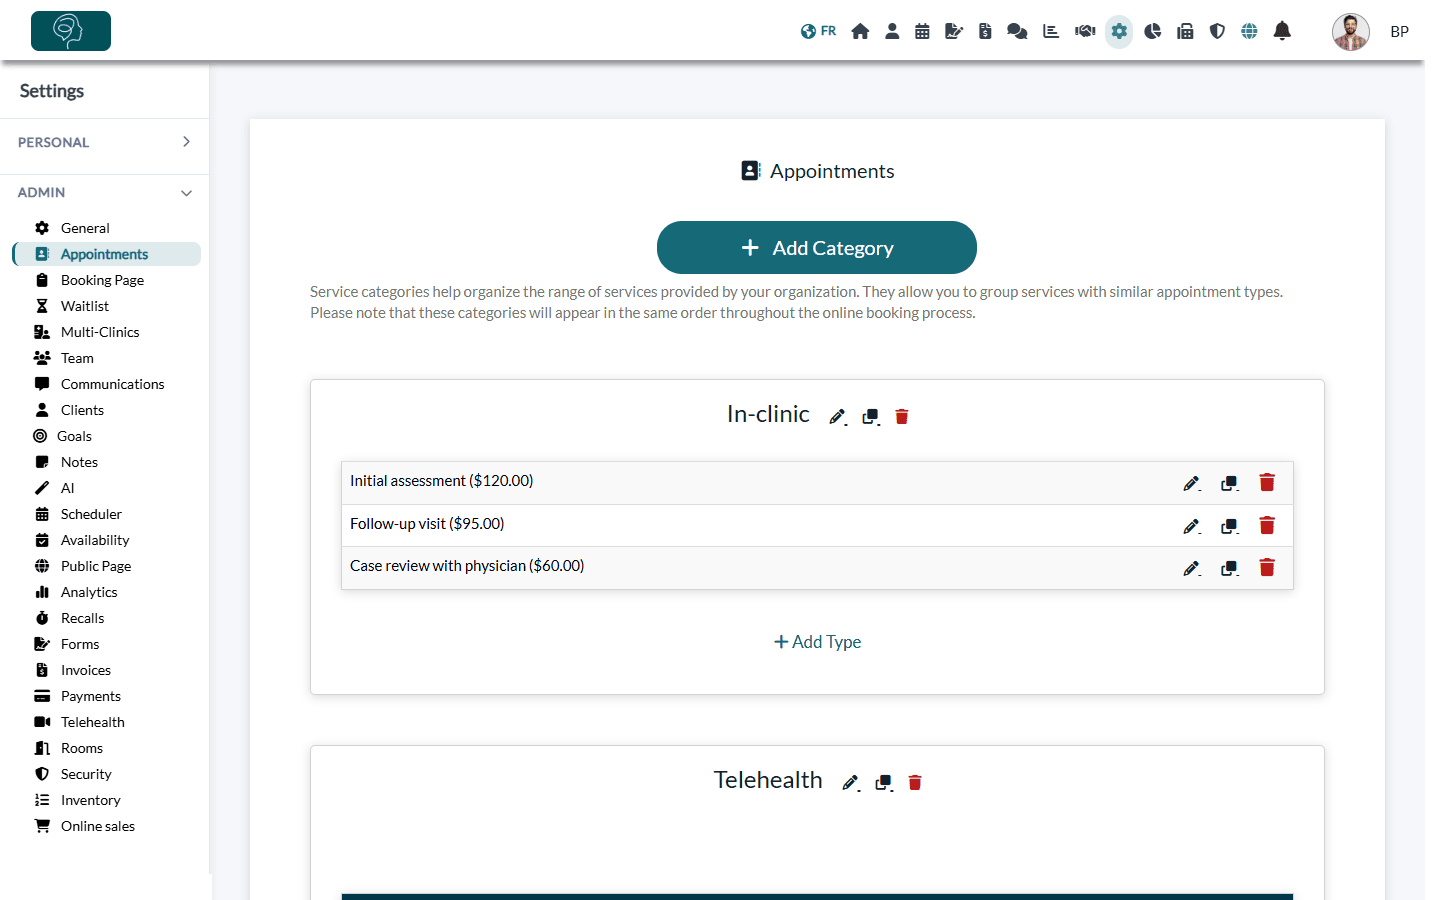
Task: Open Communications settings
Action: (112, 384)
